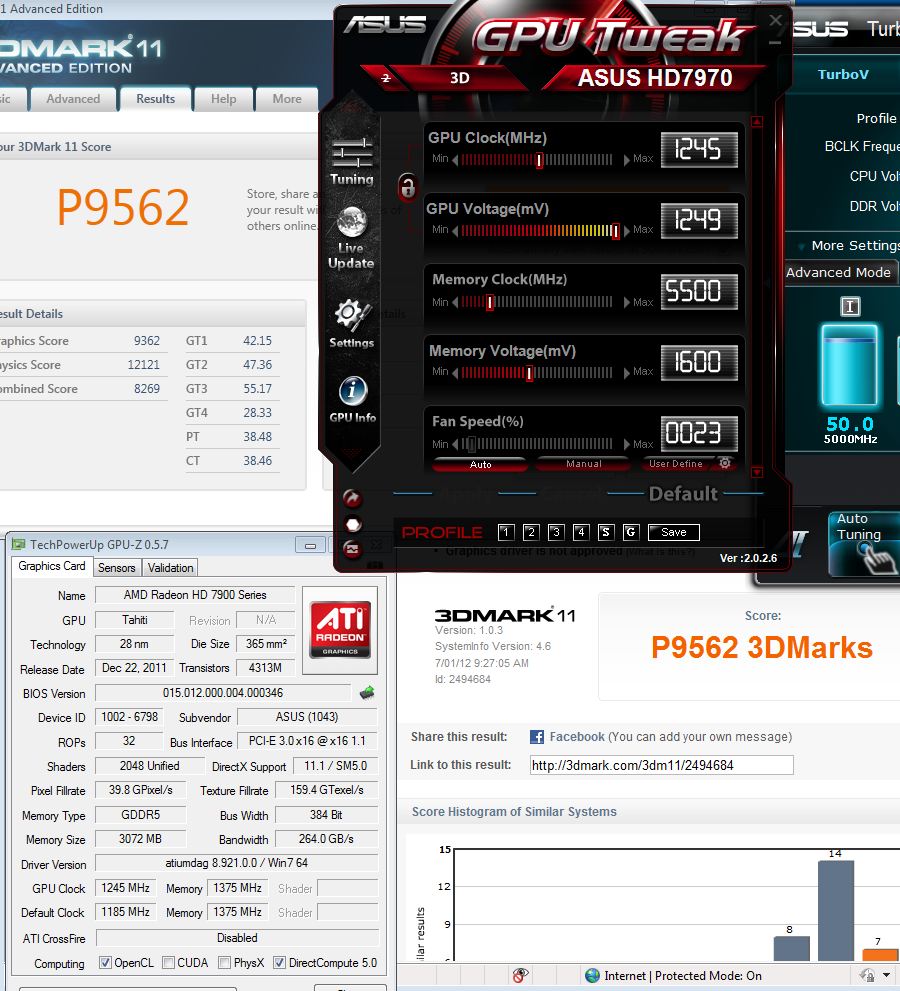
Task: Click the Memory Clock slider handle
Action: click(x=489, y=303)
